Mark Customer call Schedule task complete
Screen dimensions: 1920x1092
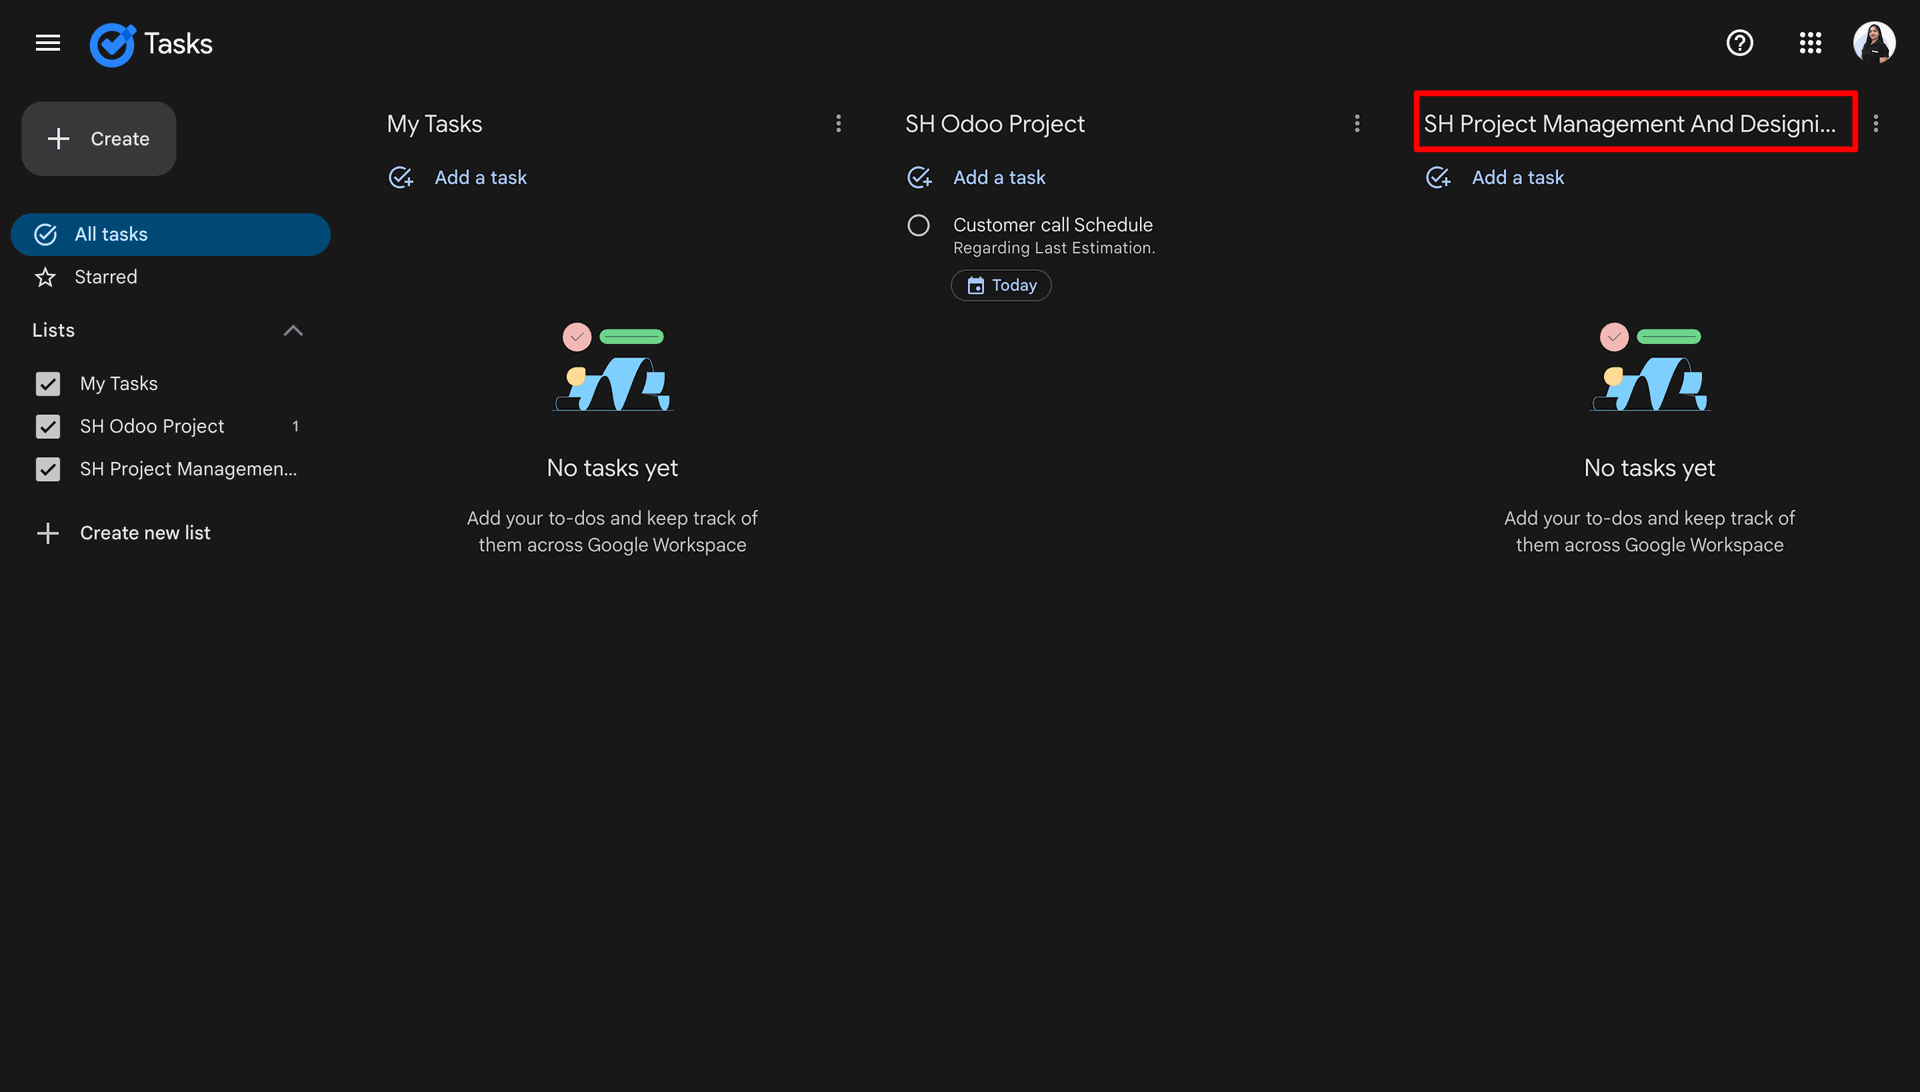point(918,226)
